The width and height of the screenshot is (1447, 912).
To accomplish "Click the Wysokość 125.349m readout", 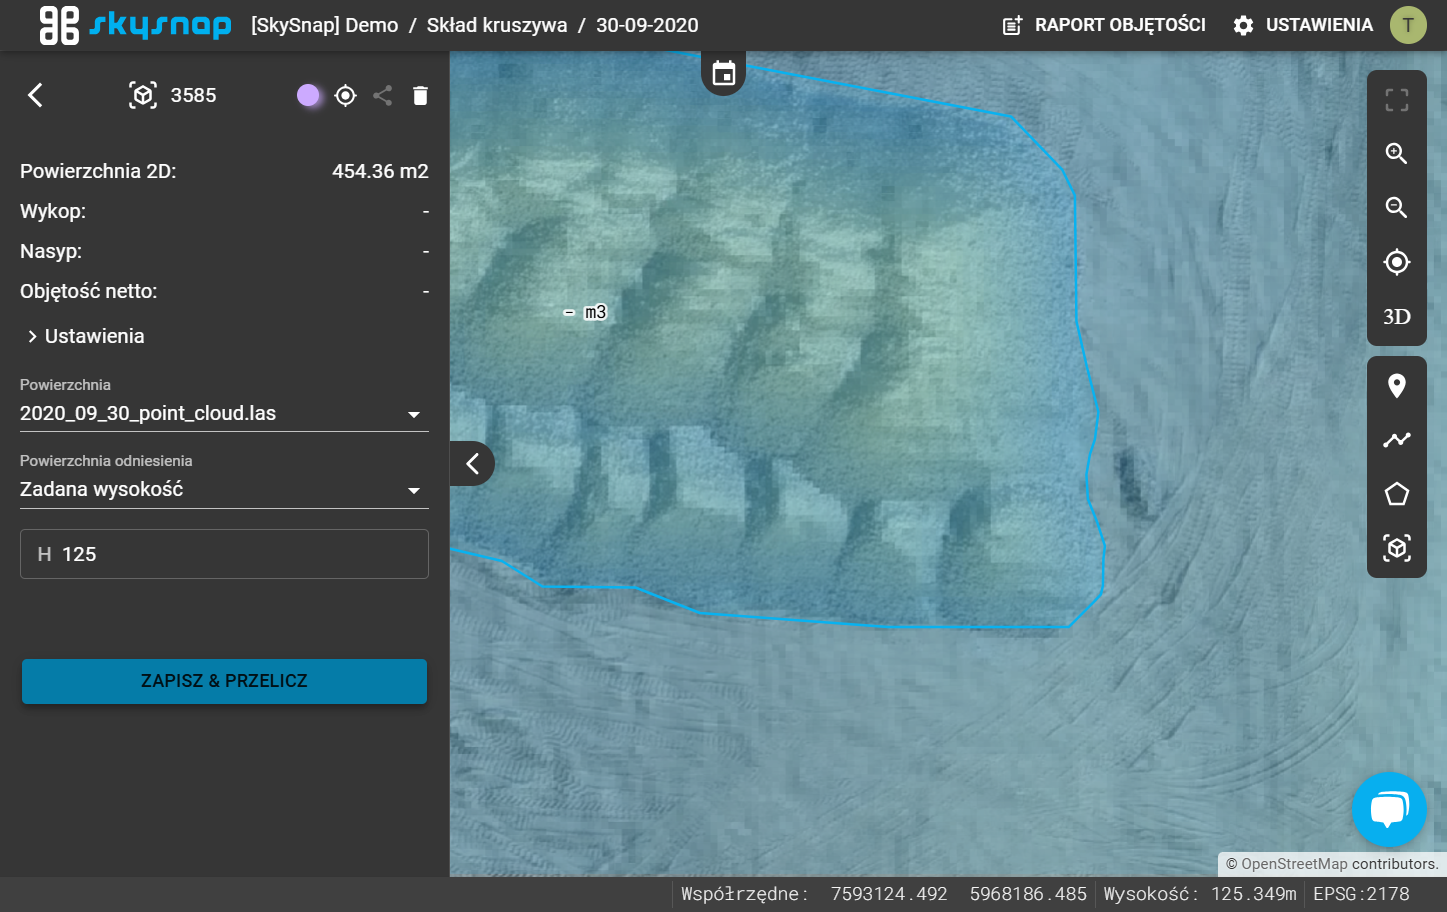I will point(1200,894).
